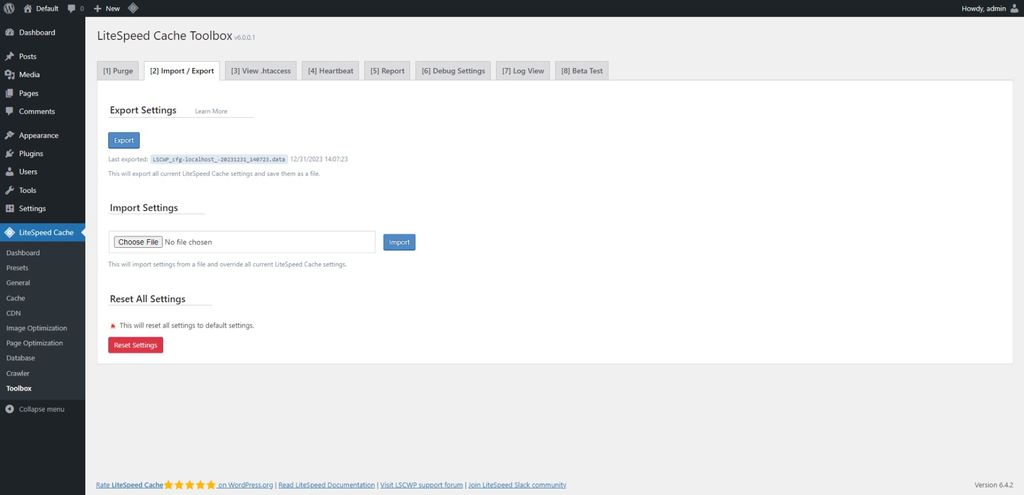
Task: Switch to the [8] Beta Test tab
Action: pos(582,71)
